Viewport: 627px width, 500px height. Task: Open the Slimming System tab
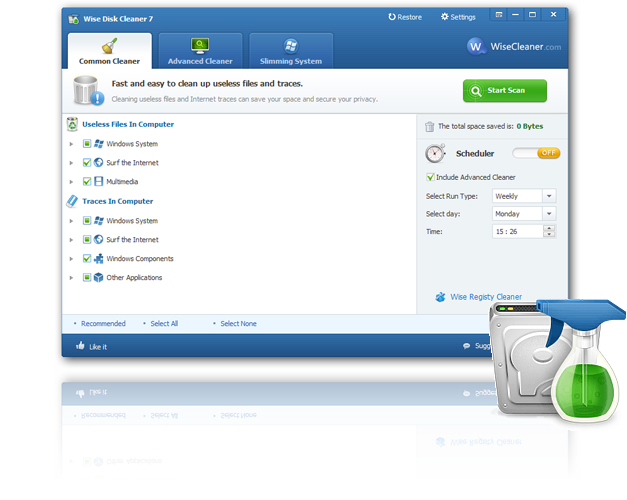[x=291, y=51]
